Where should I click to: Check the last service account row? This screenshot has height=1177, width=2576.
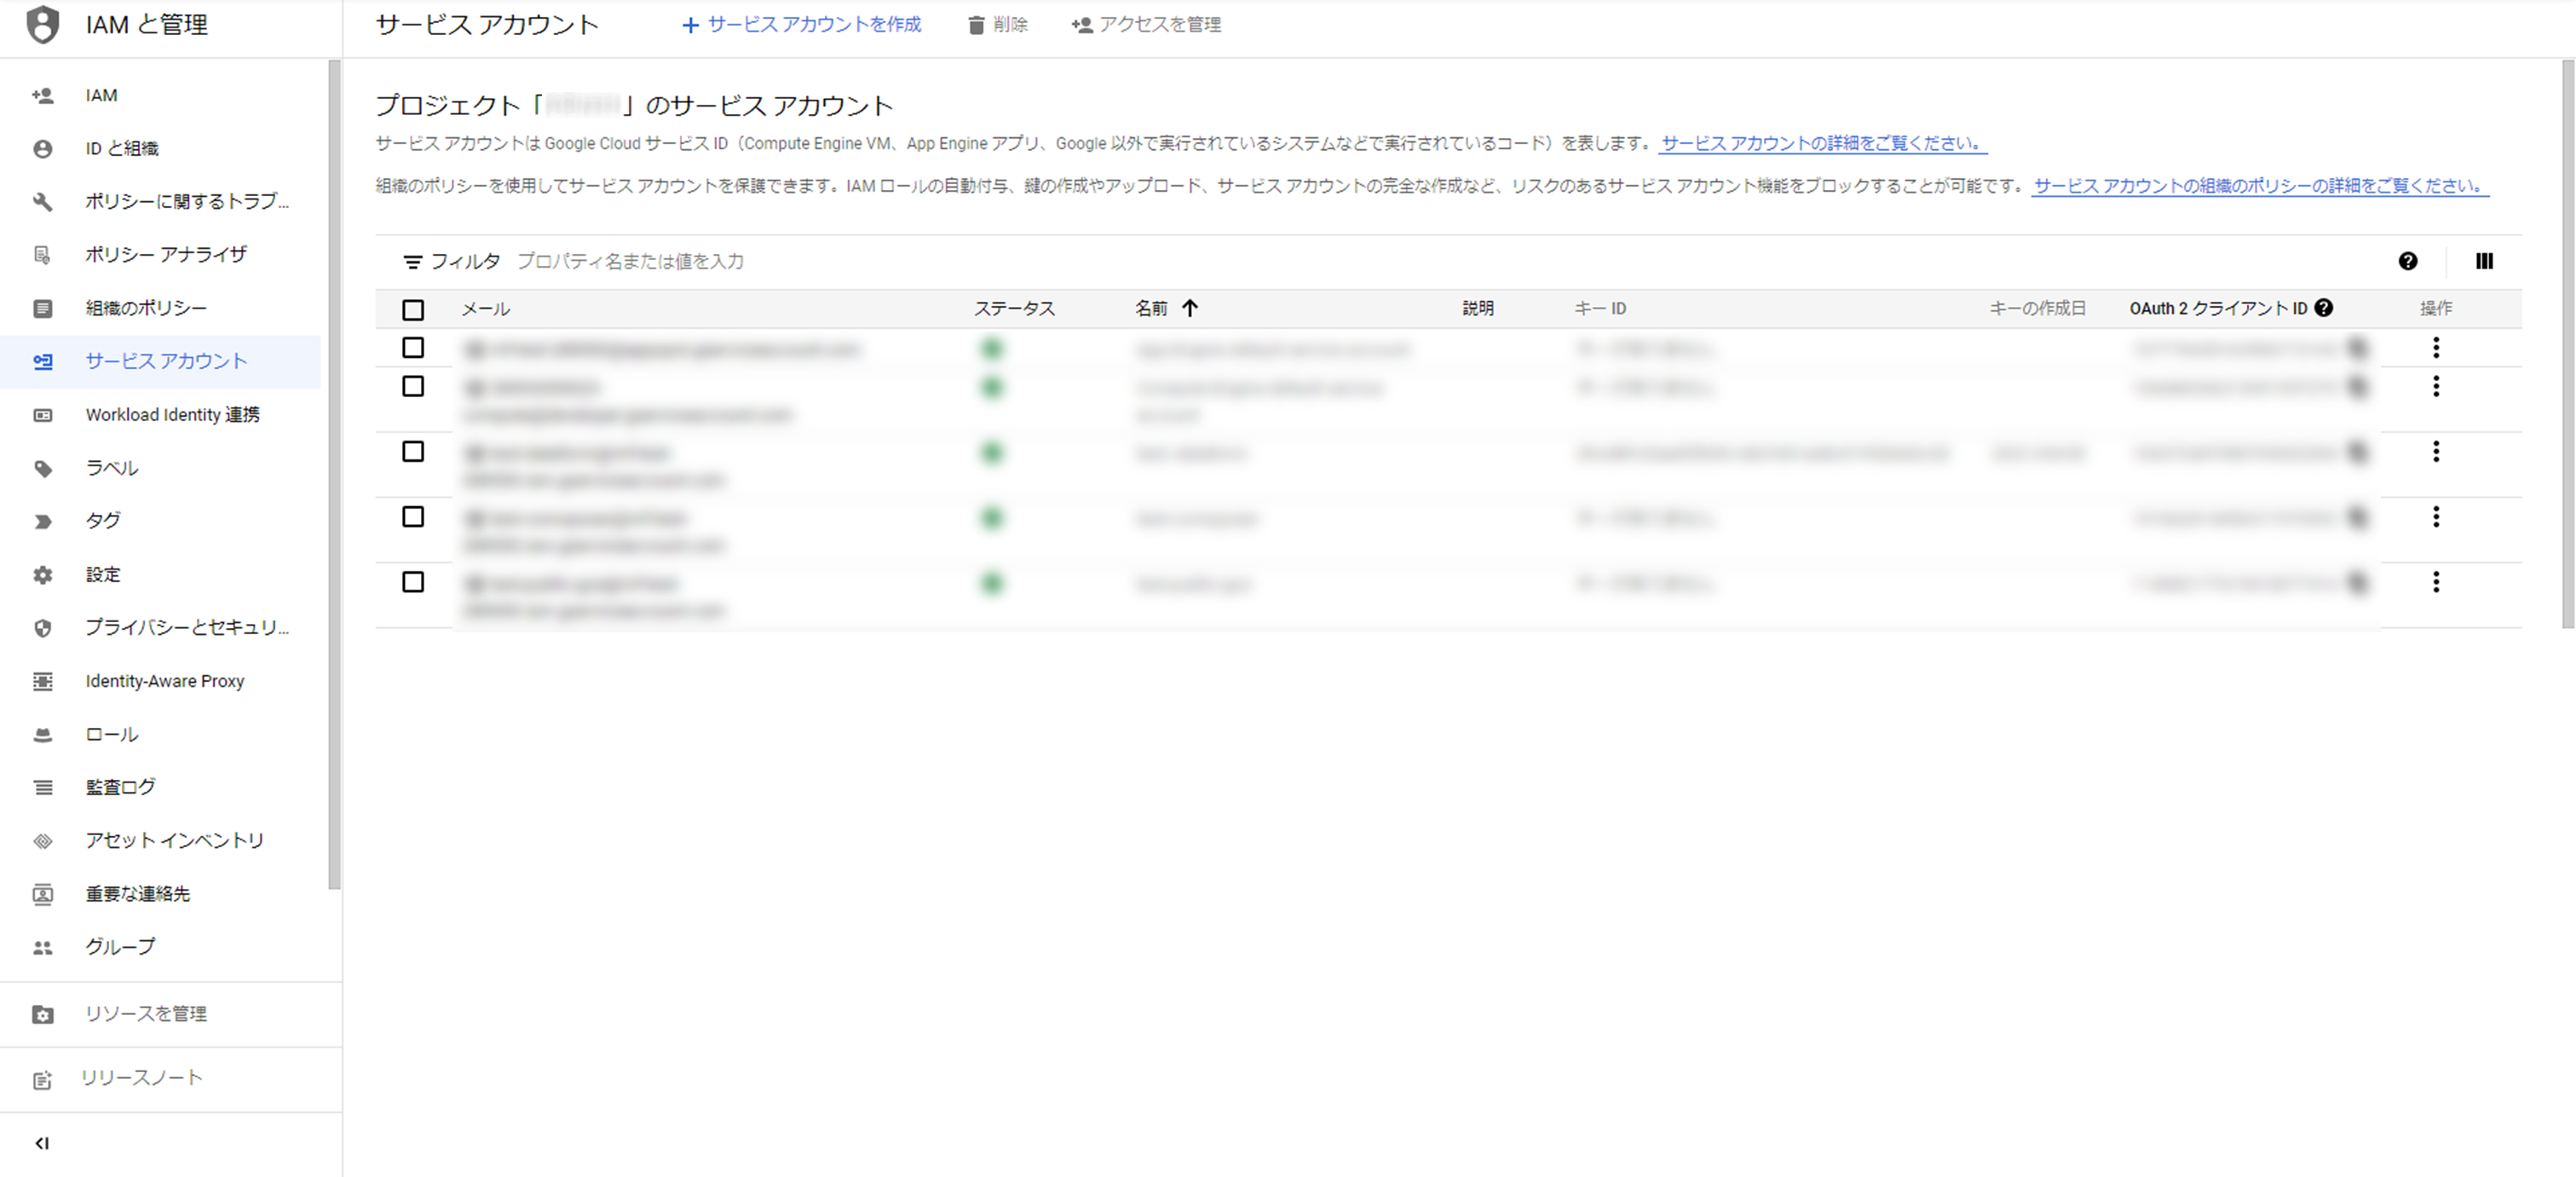pyautogui.click(x=413, y=582)
